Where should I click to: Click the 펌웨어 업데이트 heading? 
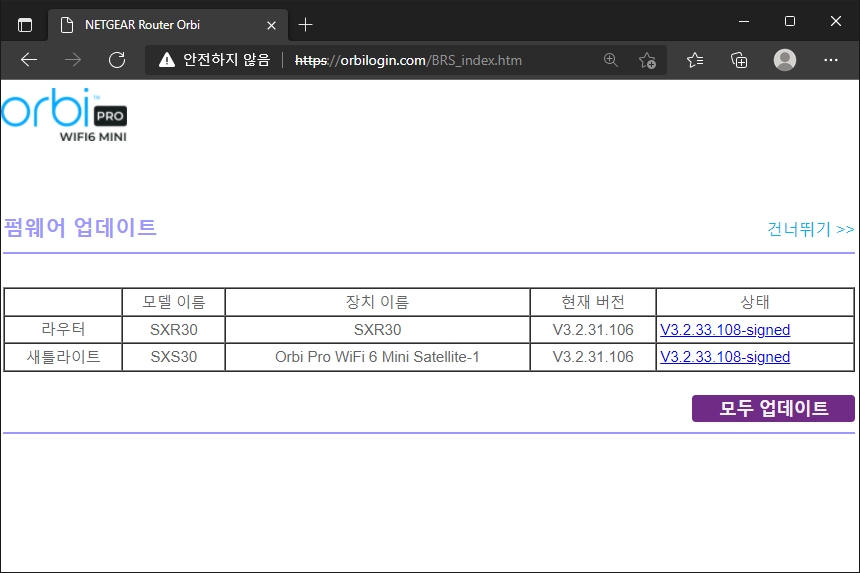click(80, 228)
